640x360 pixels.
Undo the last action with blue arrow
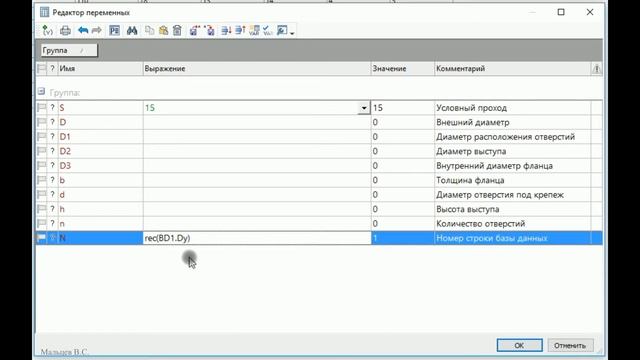[83, 31]
